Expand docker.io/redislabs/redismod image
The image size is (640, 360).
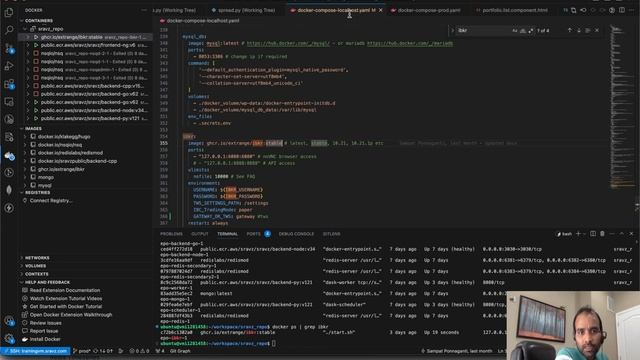(25, 153)
